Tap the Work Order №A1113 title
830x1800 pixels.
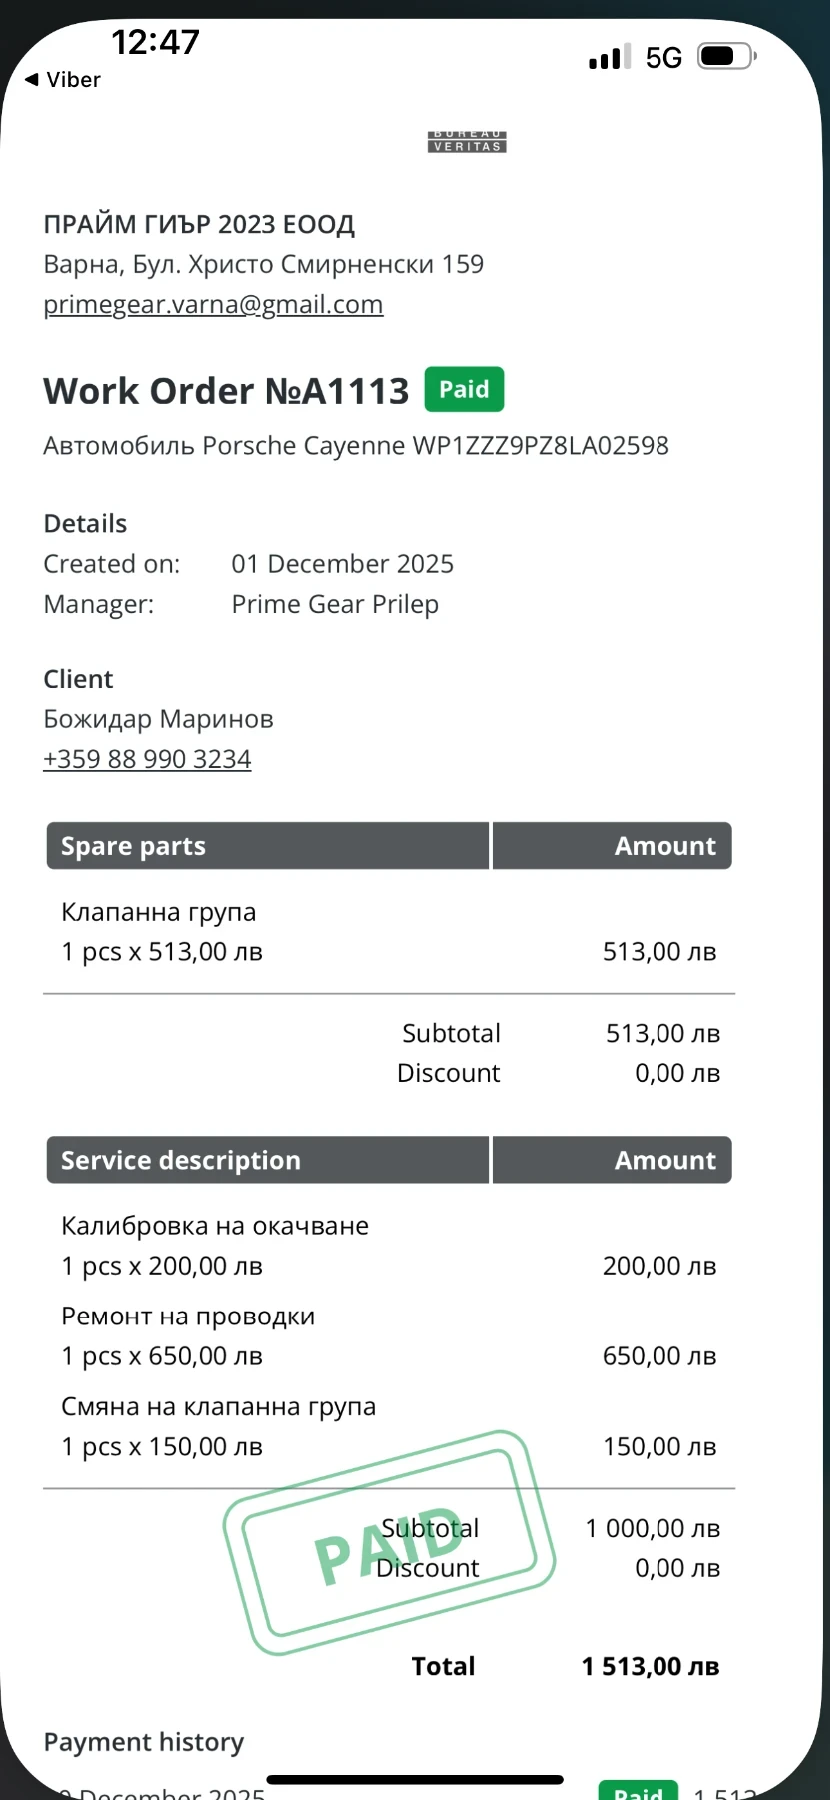point(226,391)
